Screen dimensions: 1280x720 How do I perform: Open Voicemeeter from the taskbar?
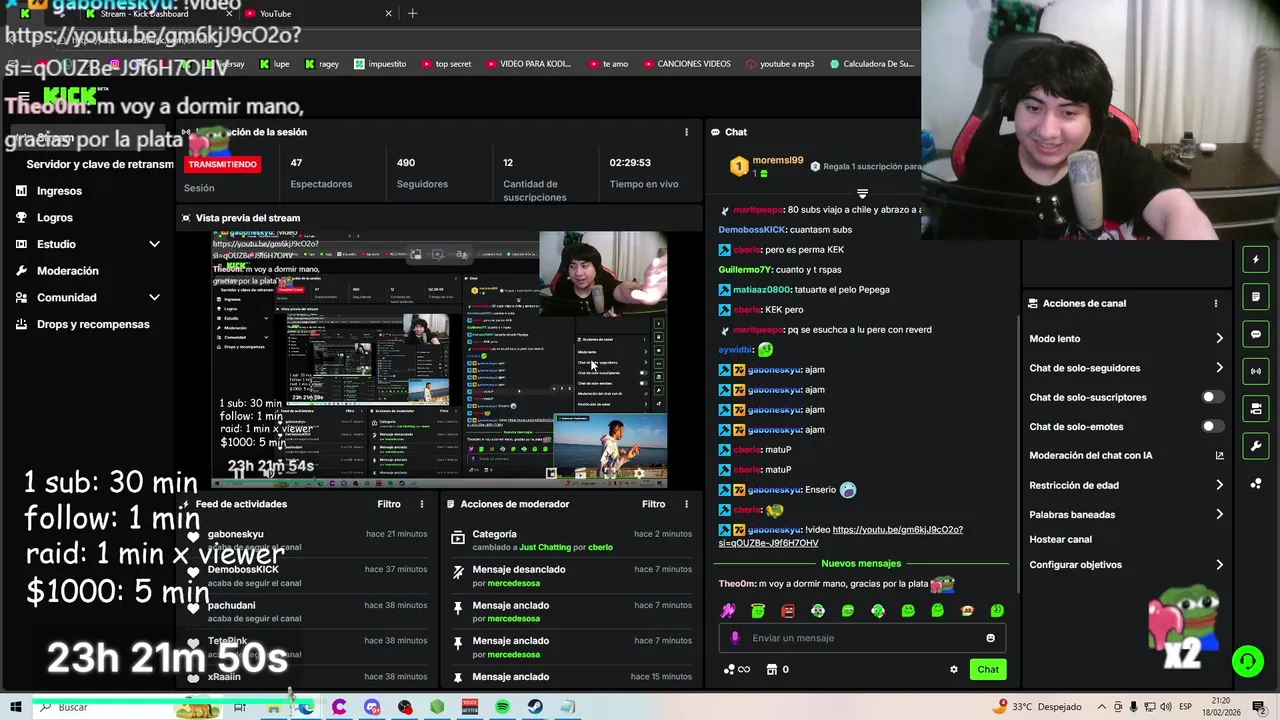470,707
